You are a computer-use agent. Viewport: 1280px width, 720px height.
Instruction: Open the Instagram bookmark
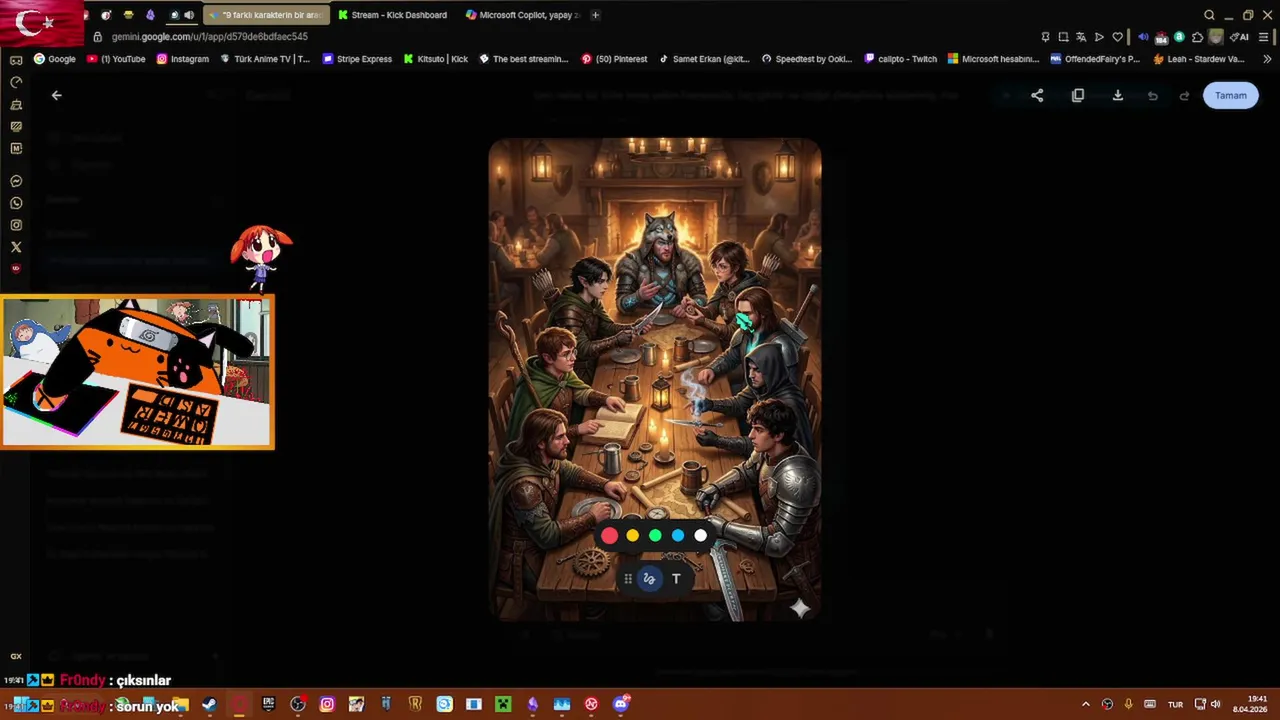[183, 59]
